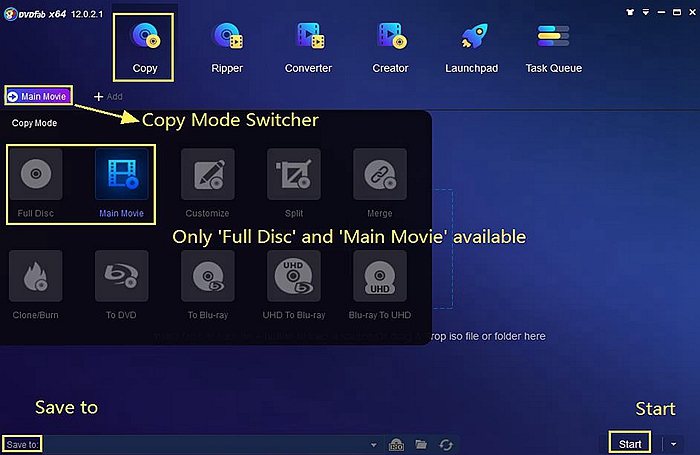Screen dimensions: 700x455
Task: Save output as ISO image icon
Action: [x=396, y=445]
